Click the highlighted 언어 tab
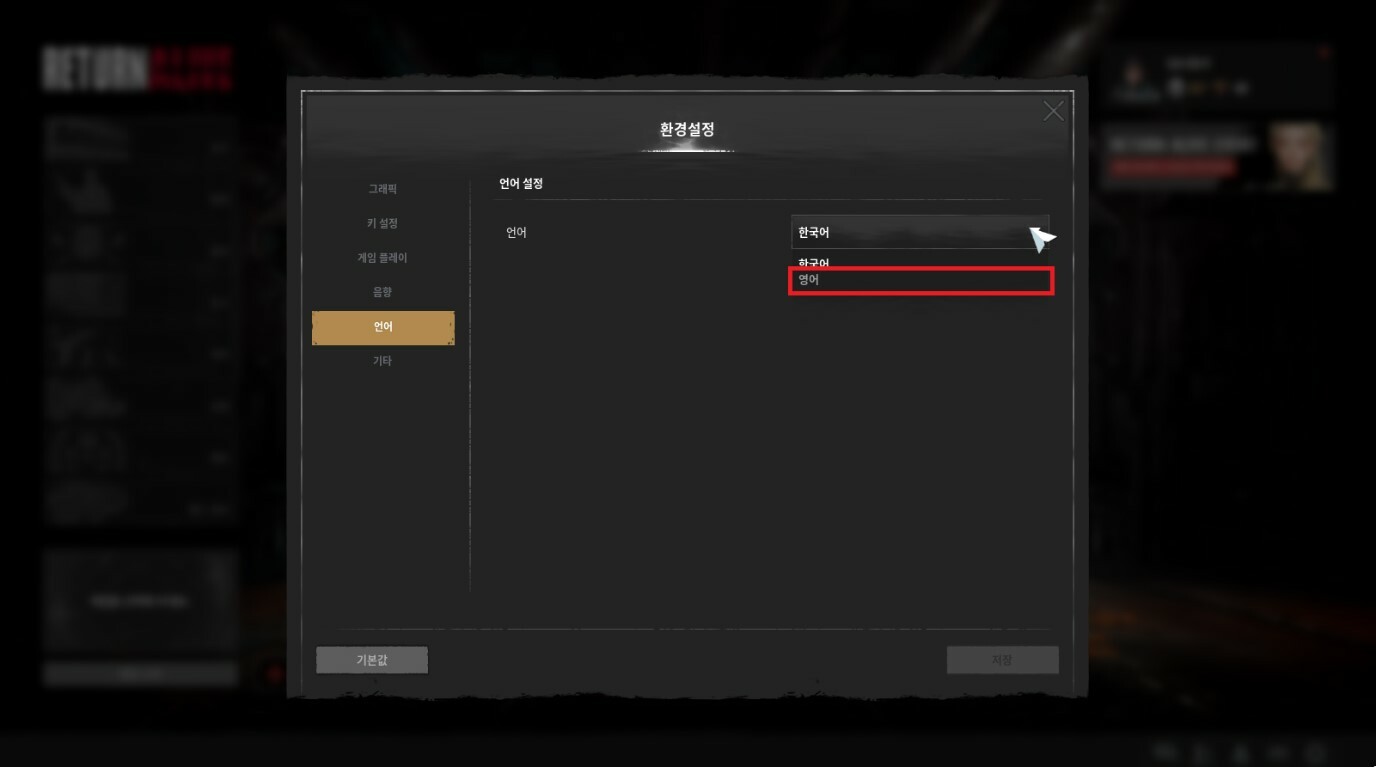 383,327
